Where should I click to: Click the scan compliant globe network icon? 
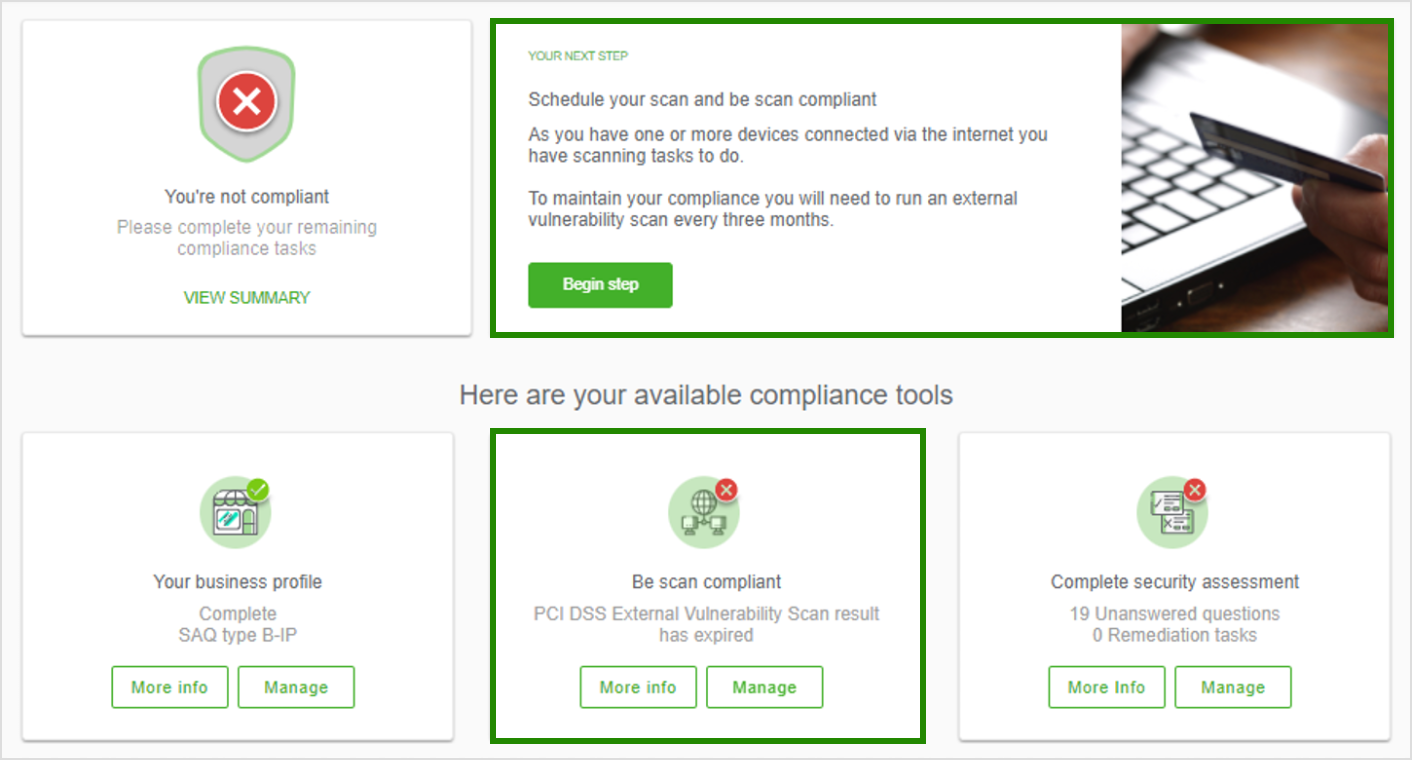tap(704, 511)
